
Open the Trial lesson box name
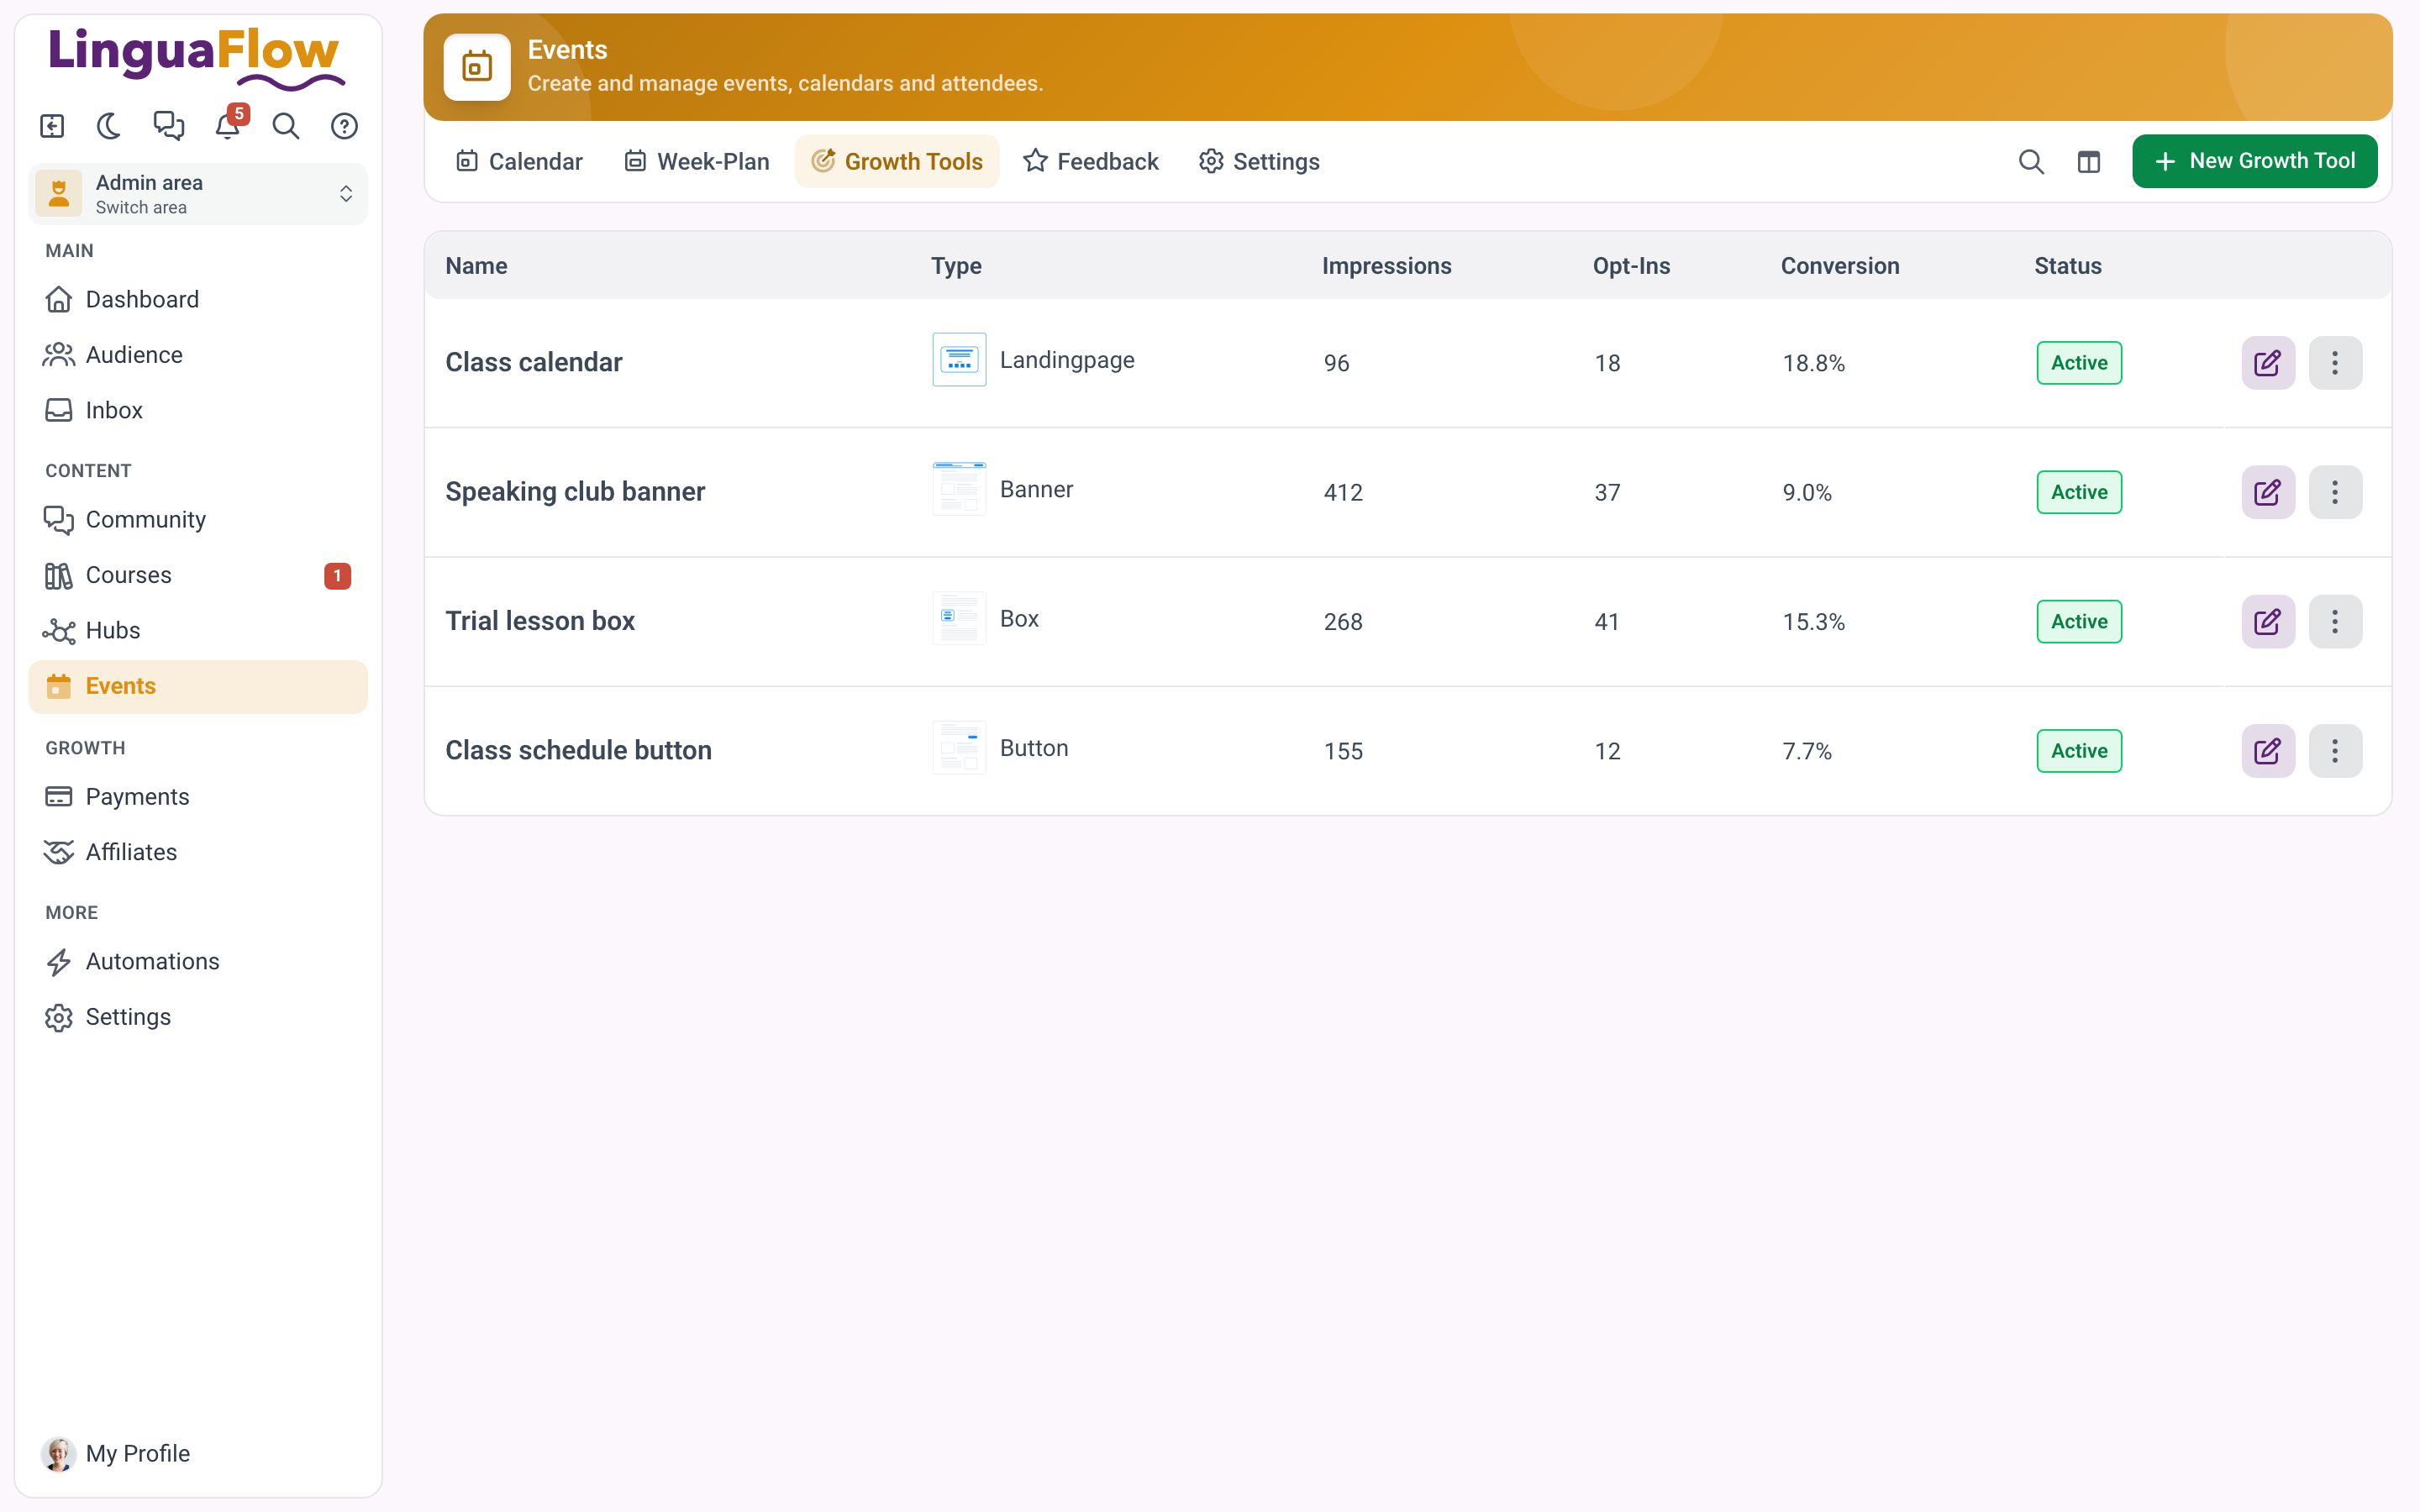tap(540, 621)
